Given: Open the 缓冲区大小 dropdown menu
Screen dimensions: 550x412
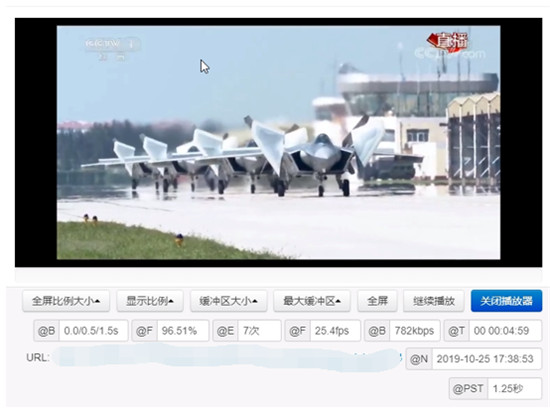Looking at the screenshot, I should point(228,301).
